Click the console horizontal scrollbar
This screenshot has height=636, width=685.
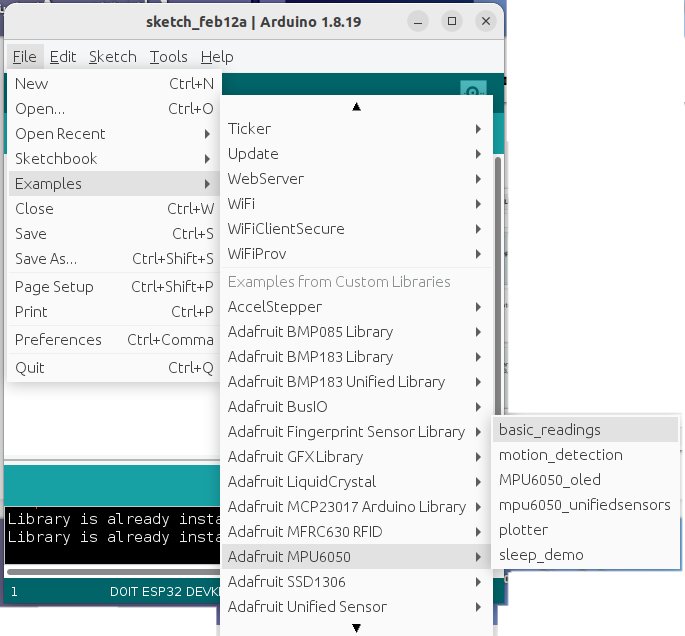pyautogui.click(x=114, y=571)
